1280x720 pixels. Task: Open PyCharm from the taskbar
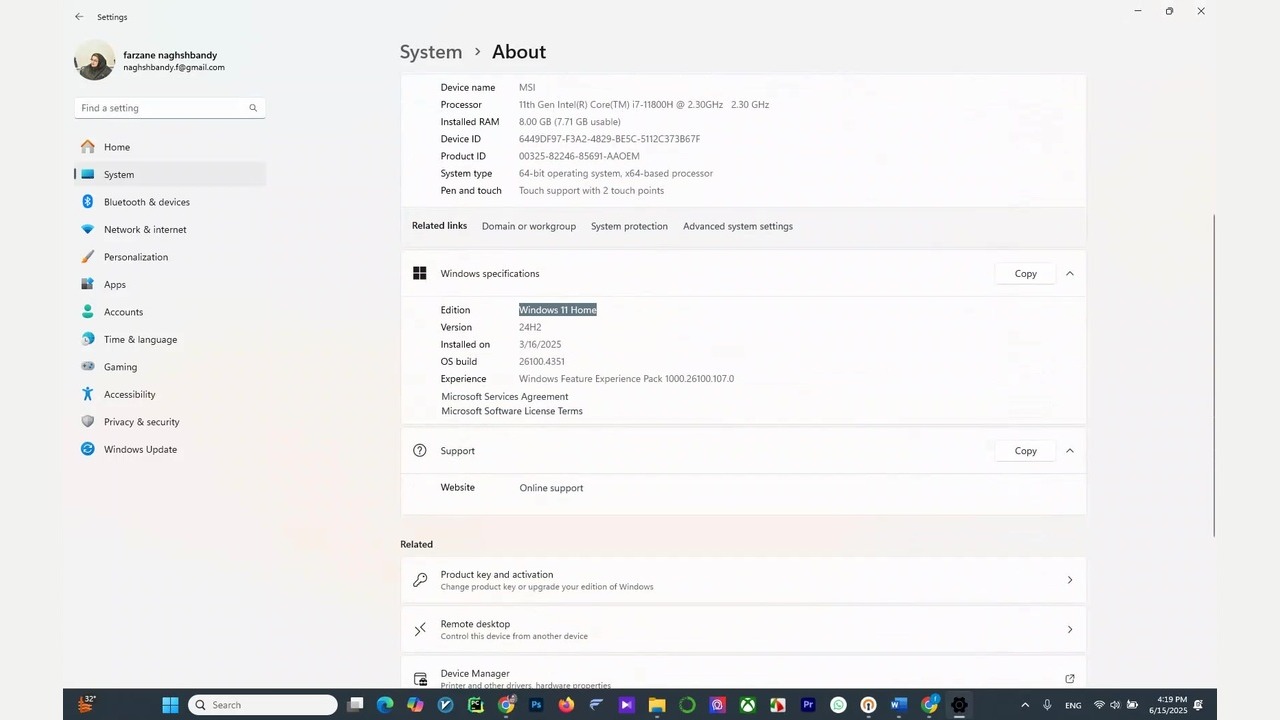click(x=476, y=705)
